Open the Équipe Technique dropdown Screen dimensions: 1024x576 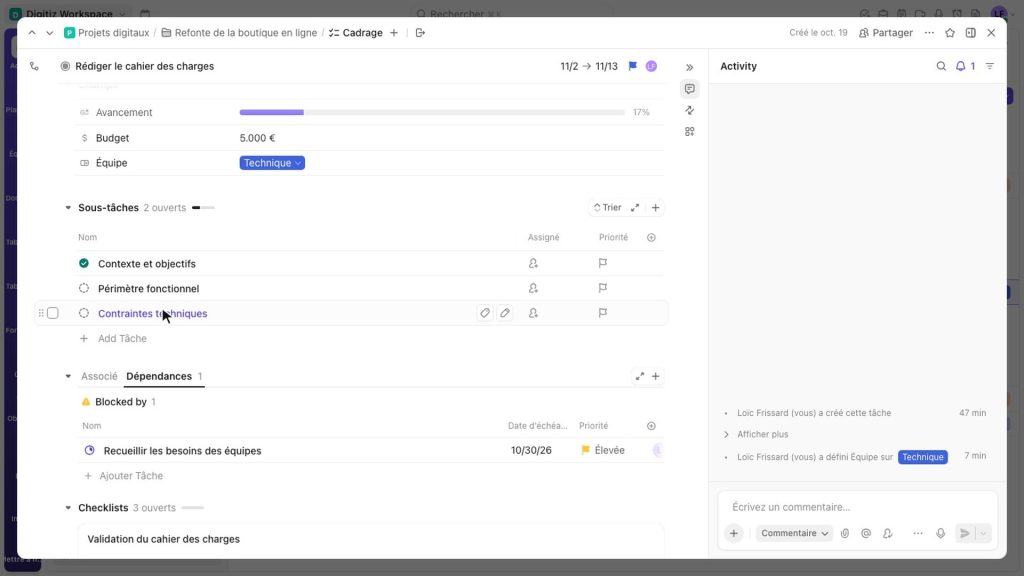pos(272,163)
